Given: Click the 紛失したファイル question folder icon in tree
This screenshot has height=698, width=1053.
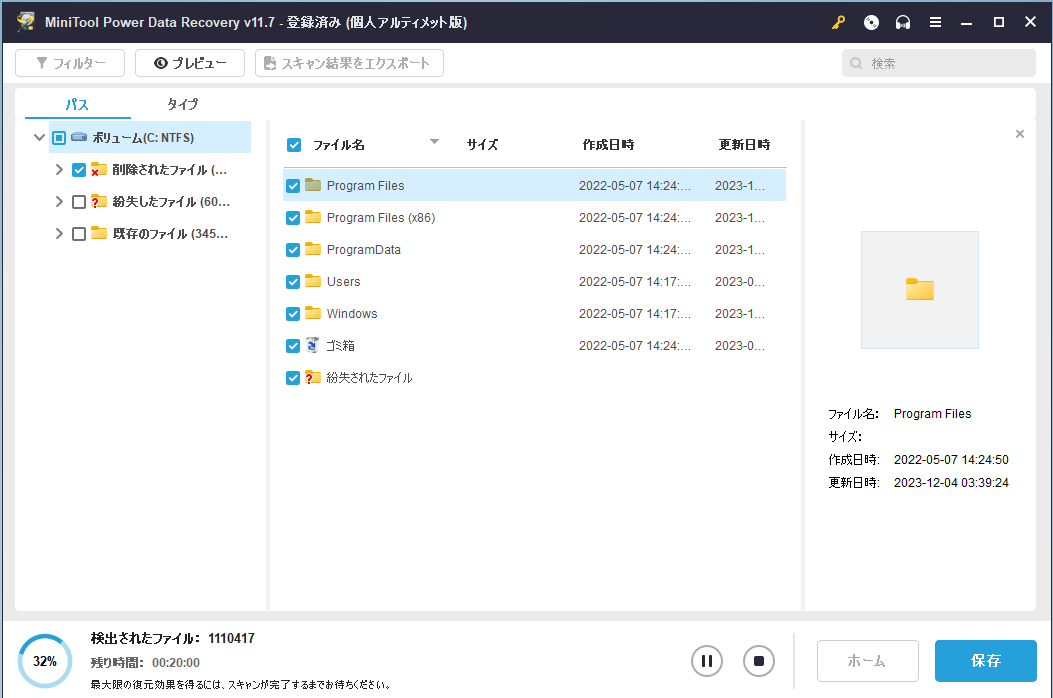Looking at the screenshot, I should pos(99,202).
